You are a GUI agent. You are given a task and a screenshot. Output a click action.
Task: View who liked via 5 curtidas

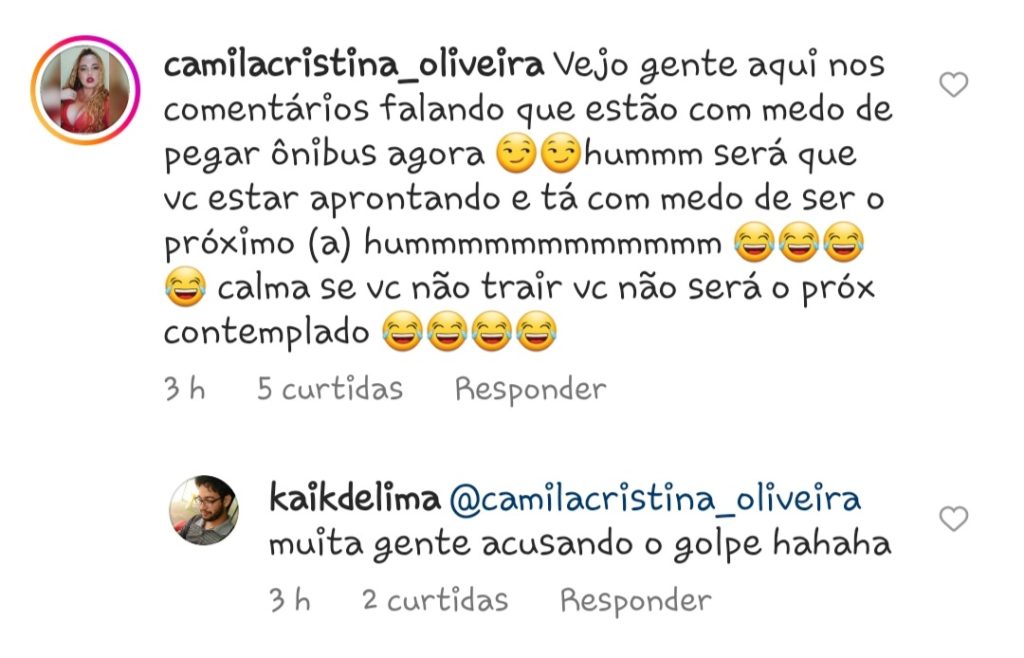[330, 389]
